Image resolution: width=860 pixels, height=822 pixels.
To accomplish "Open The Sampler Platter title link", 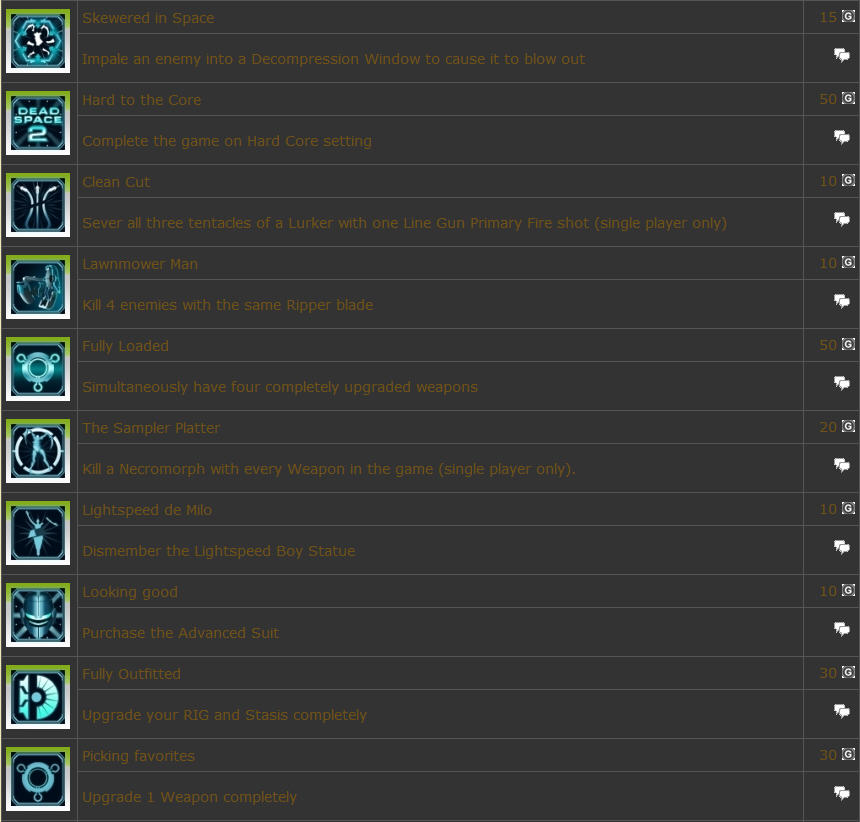I will coord(151,428).
